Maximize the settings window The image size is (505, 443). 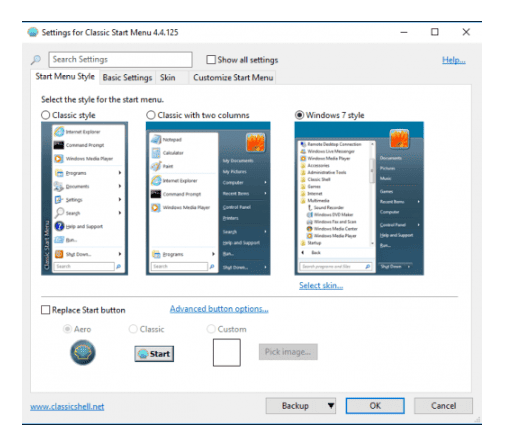click(435, 32)
